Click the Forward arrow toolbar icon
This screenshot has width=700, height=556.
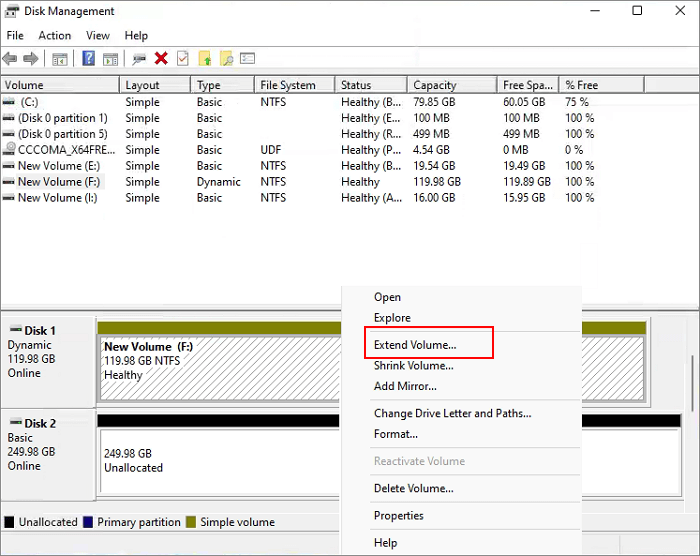pos(31,59)
